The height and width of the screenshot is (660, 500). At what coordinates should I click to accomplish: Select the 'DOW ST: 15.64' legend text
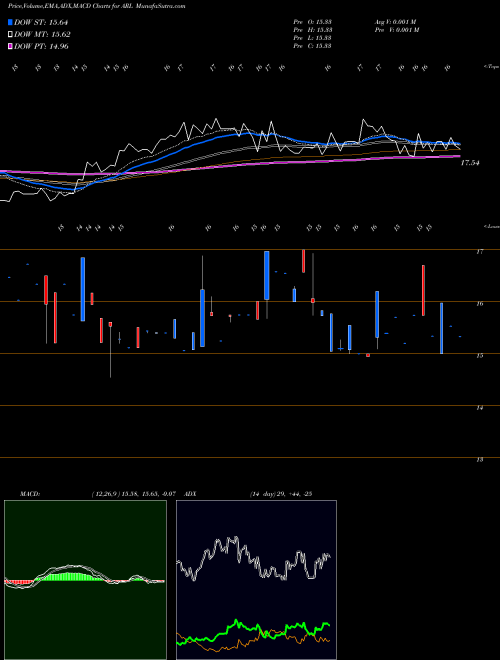pos(41,22)
